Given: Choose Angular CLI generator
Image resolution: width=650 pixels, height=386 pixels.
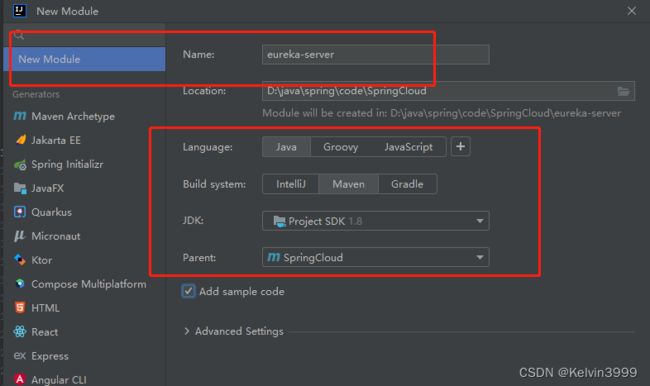Looking at the screenshot, I should [59, 380].
